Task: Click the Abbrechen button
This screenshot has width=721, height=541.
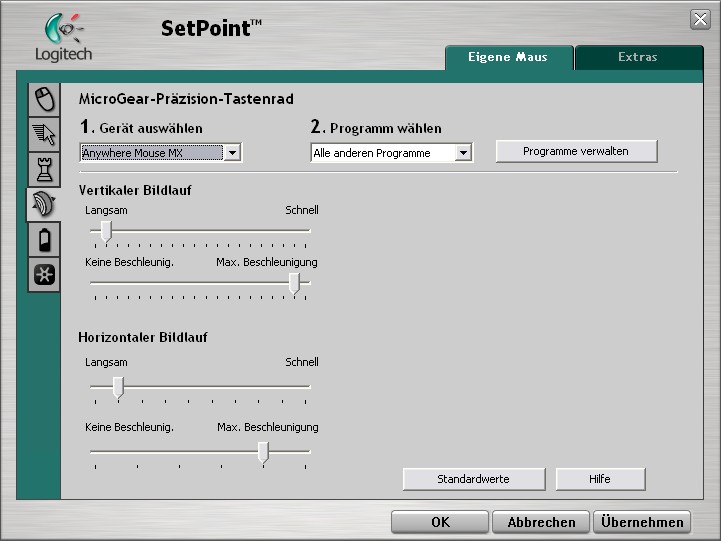Action: 541,522
